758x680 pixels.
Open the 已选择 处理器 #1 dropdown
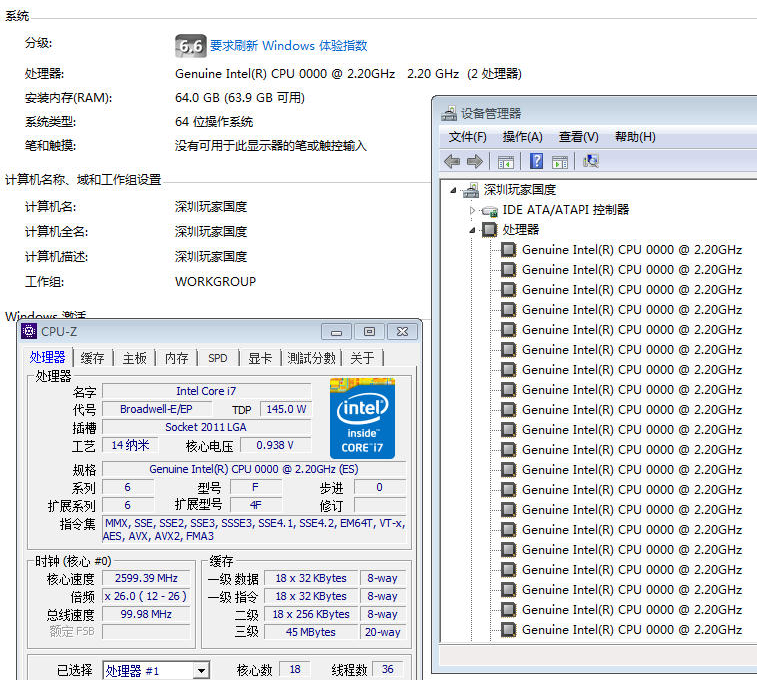(201, 670)
